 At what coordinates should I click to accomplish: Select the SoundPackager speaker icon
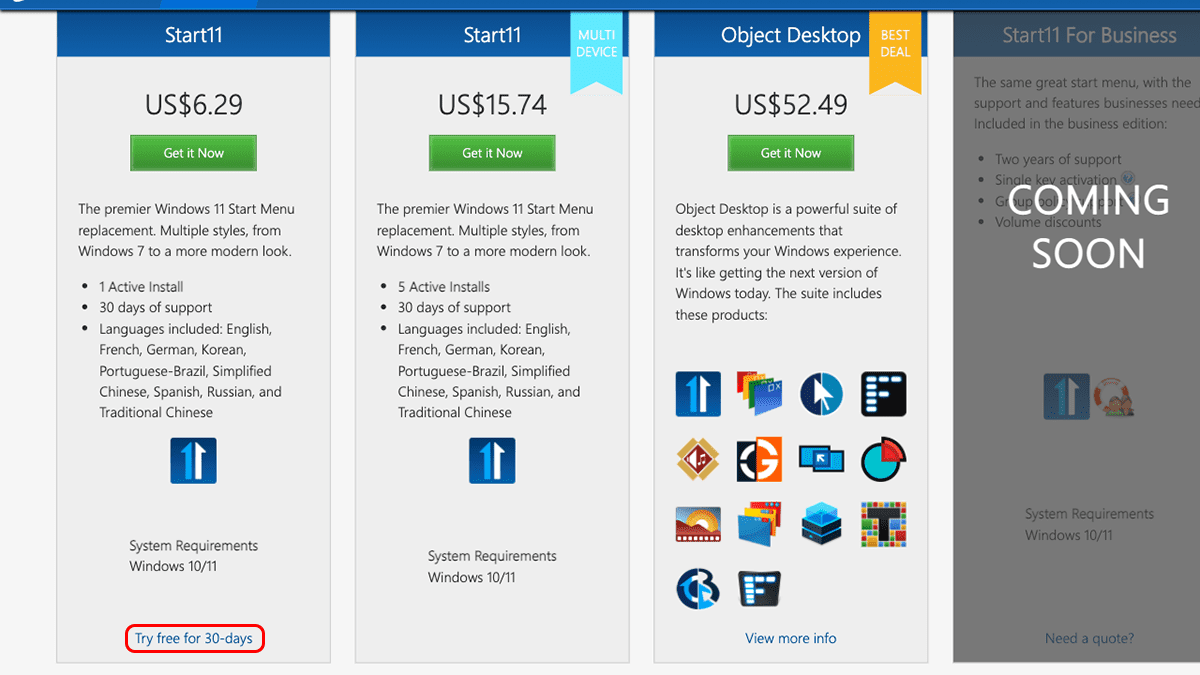pyautogui.click(x=698, y=459)
